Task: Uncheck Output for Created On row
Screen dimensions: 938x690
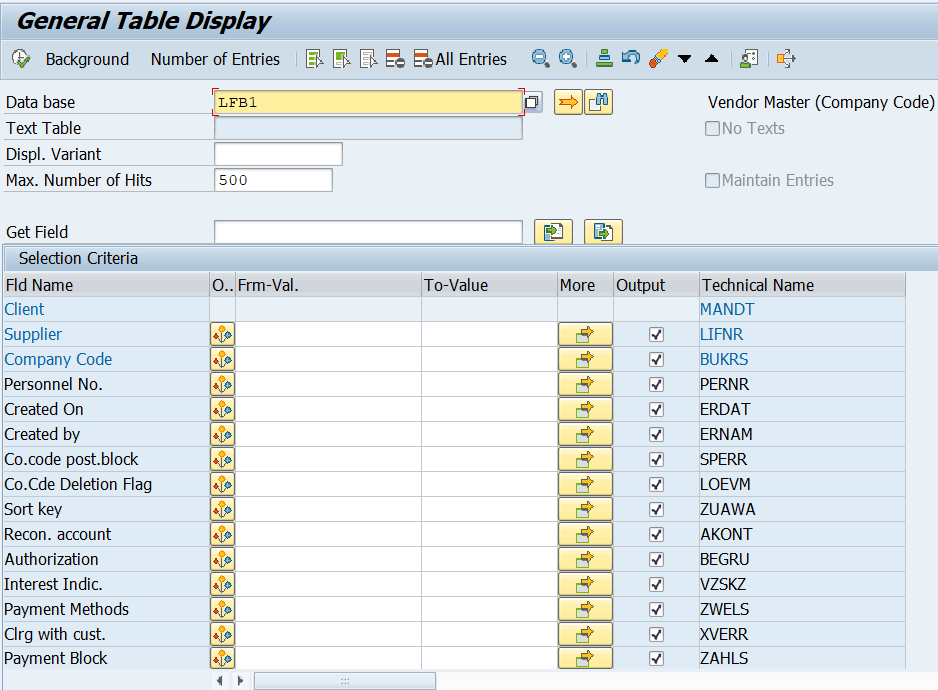Action: coord(656,410)
